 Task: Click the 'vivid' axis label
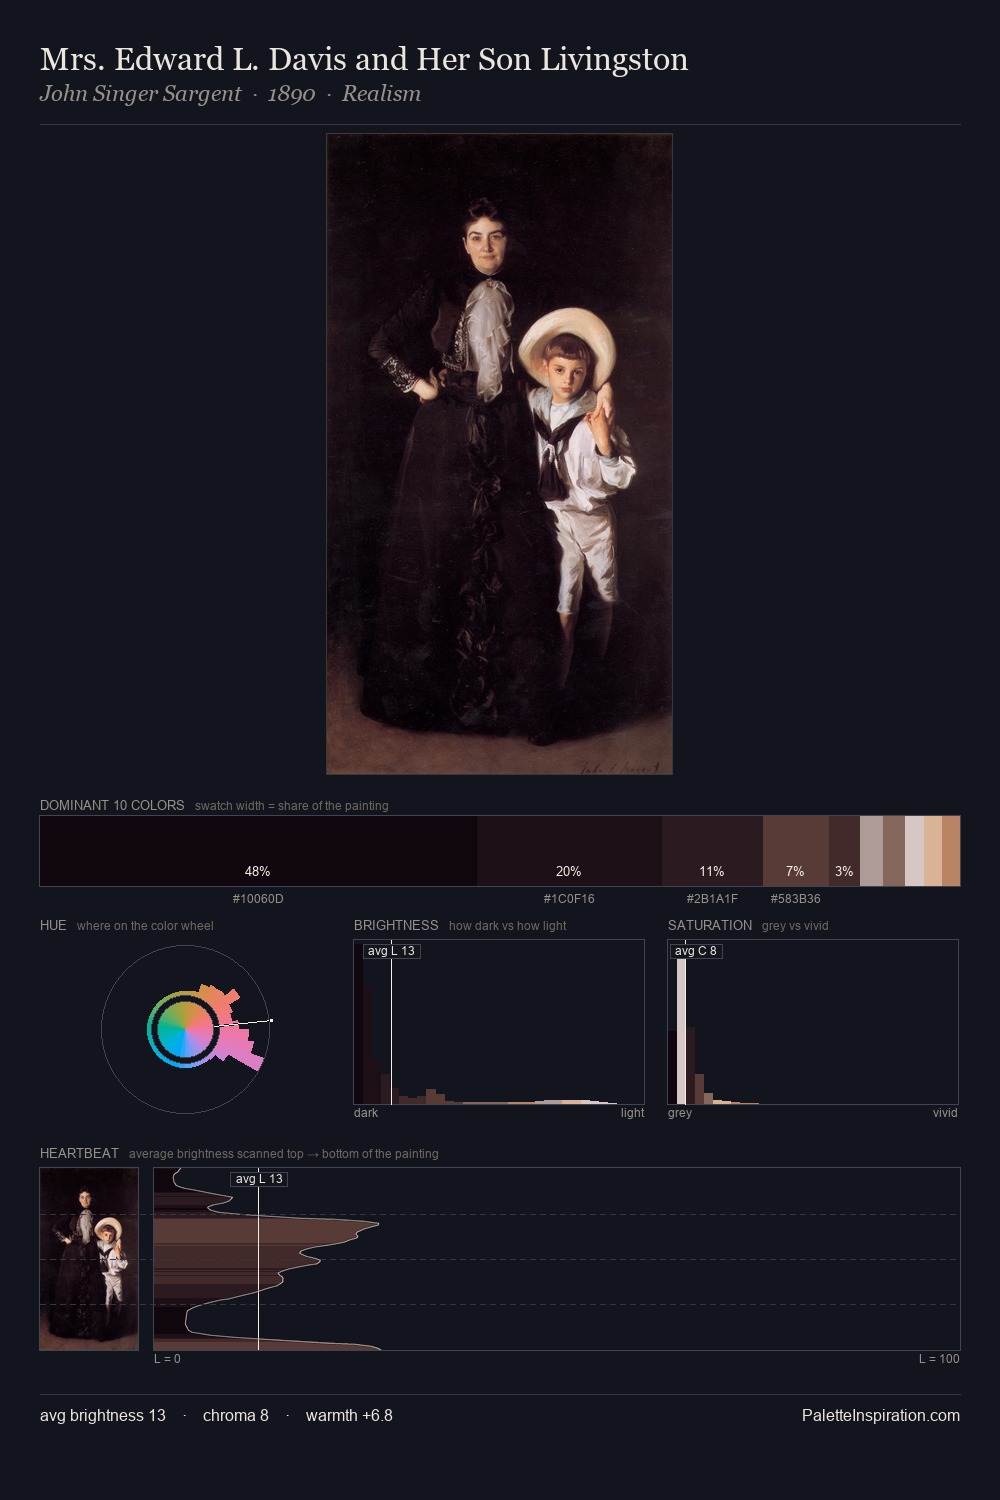(945, 1113)
